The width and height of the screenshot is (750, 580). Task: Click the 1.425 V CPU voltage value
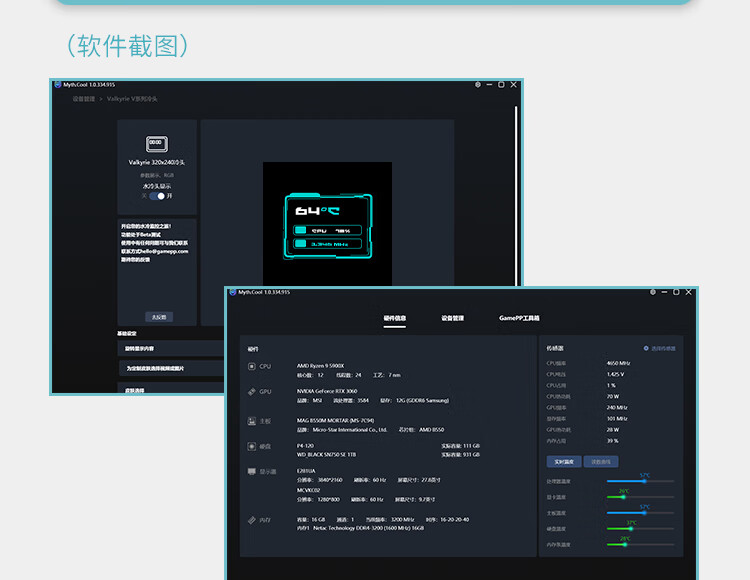[615, 374]
